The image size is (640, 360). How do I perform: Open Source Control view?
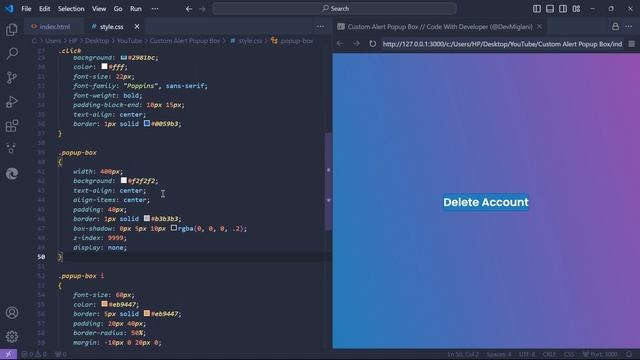coord(12,78)
